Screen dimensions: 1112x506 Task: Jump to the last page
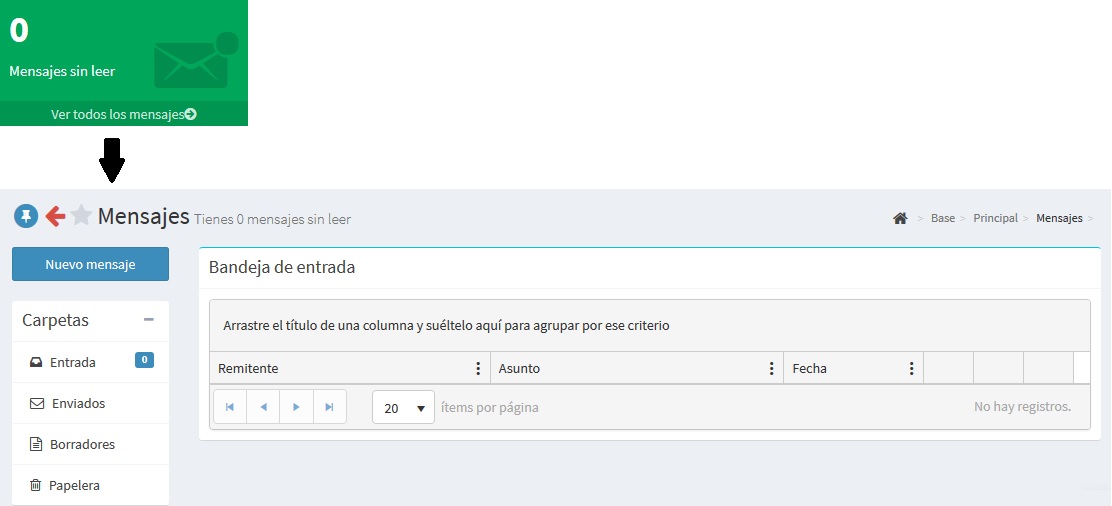[x=329, y=407]
